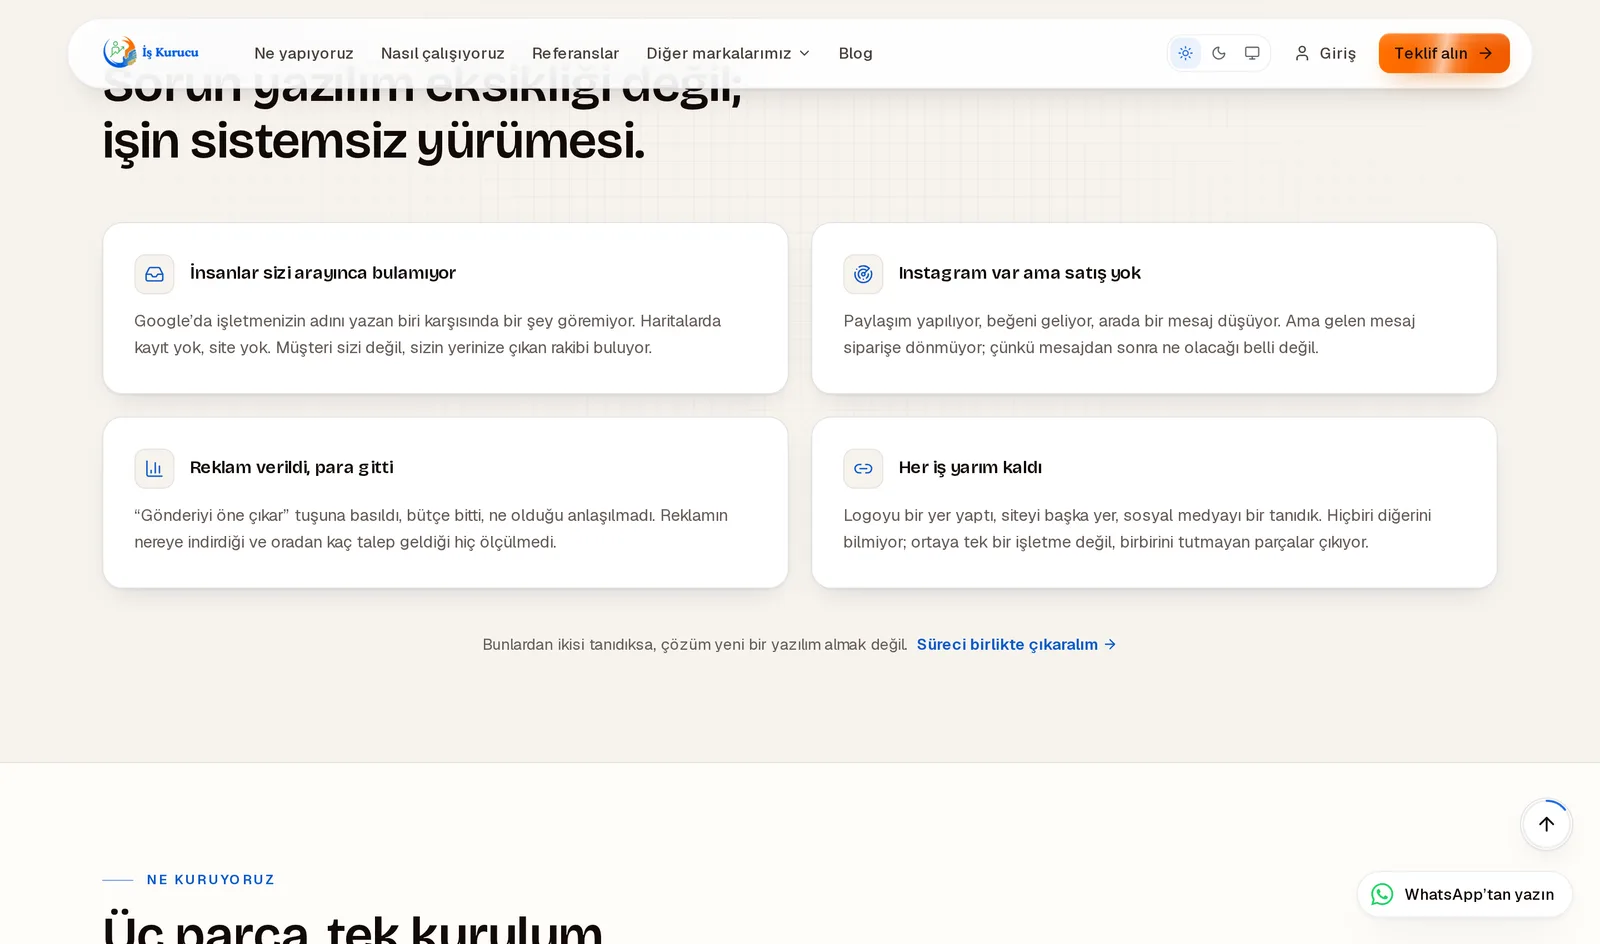Click the target icon beside Instagram var ama satış yok
Screen dimensions: 1600x944
pyautogui.click(x=863, y=274)
